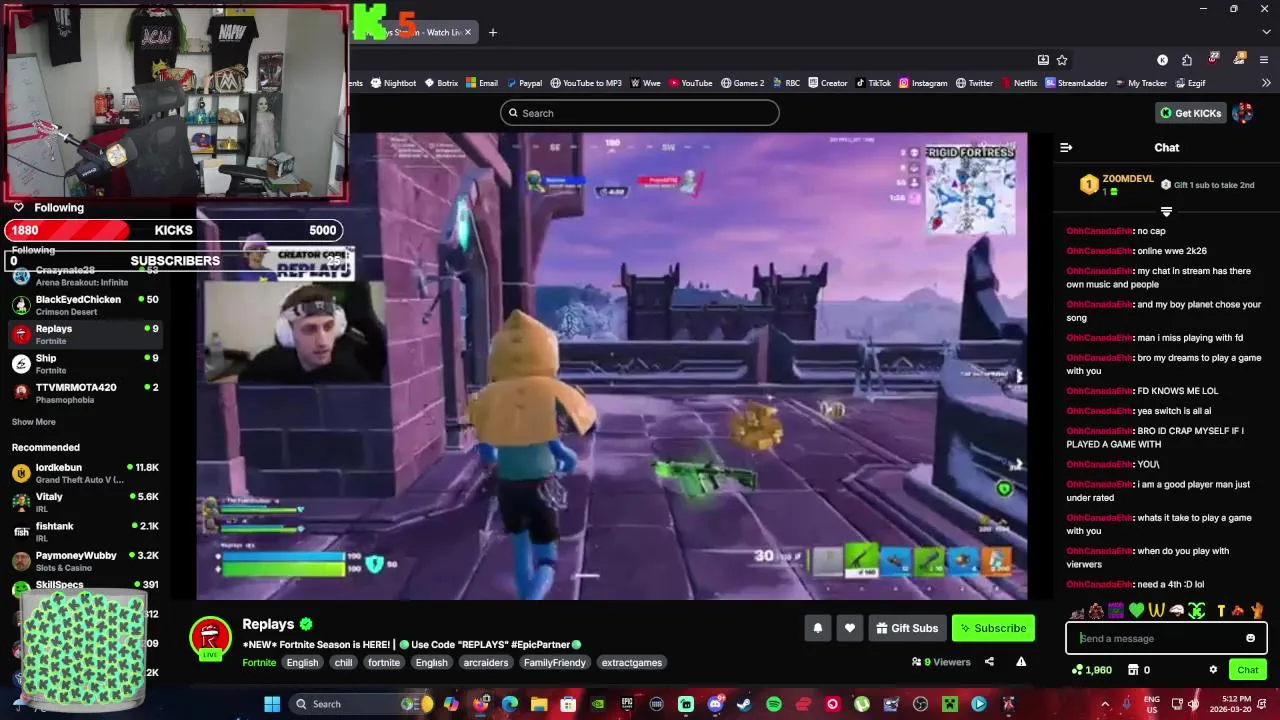Select the arcraiders tag
The image size is (1280, 720).
(x=486, y=662)
